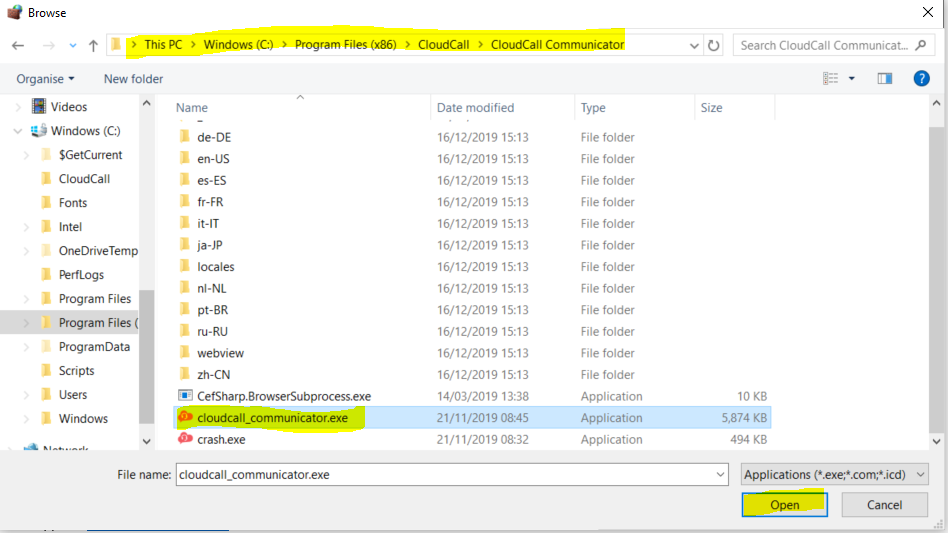Image resolution: width=948 pixels, height=533 pixels.
Task: Toggle the preview pane
Action: click(885, 79)
